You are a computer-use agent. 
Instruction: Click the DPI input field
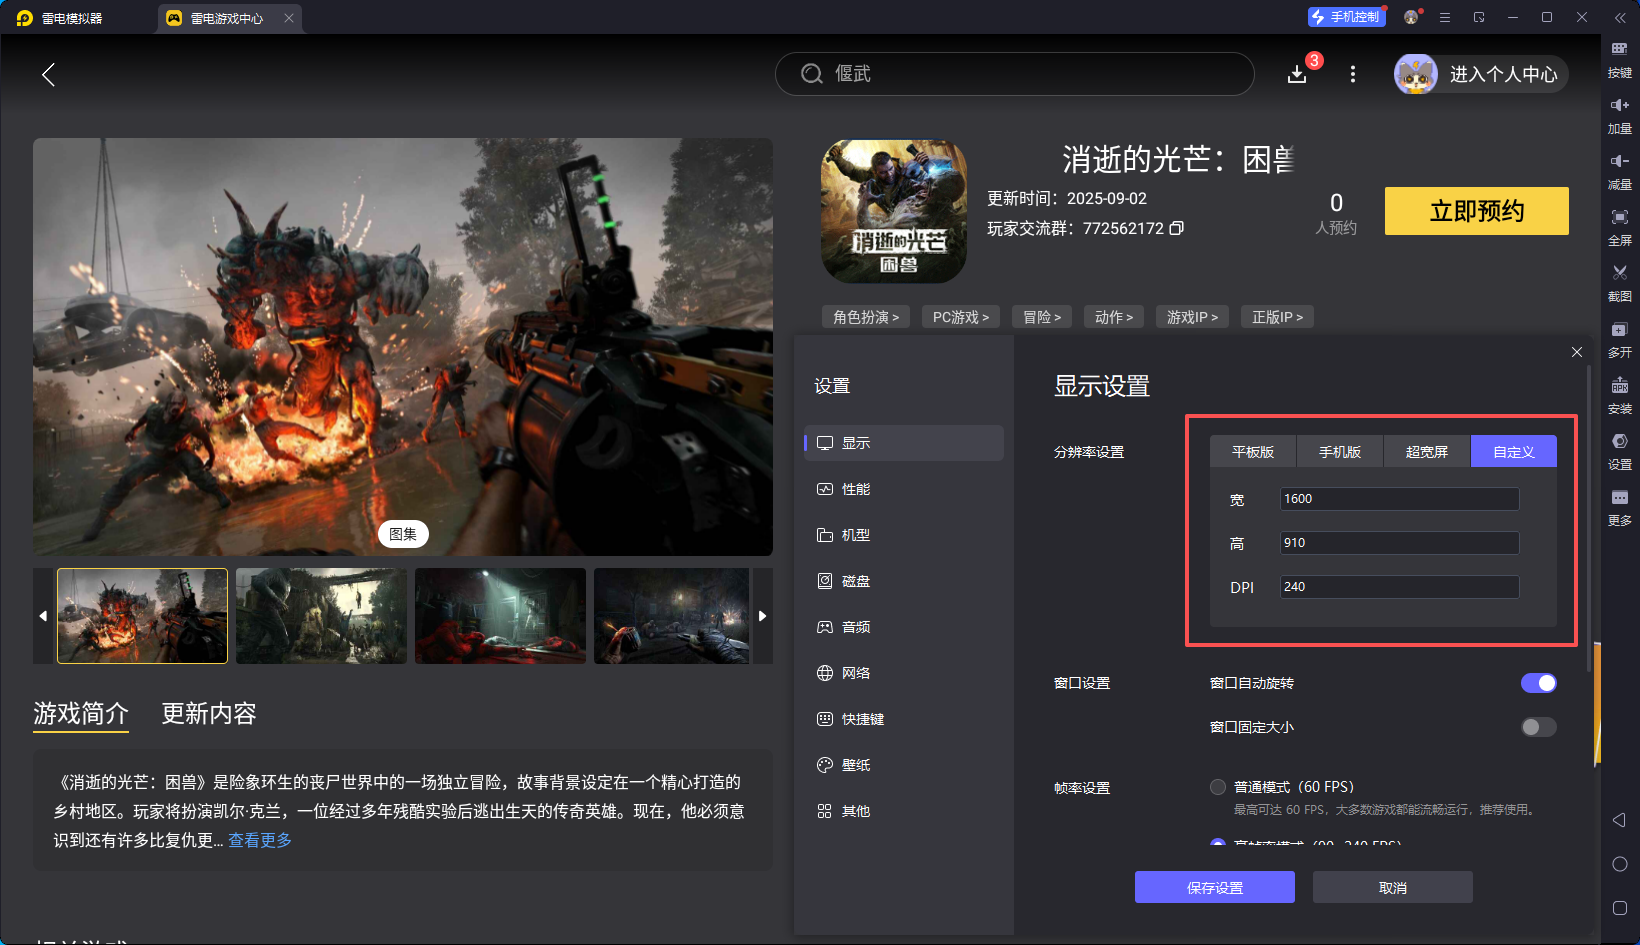pos(1400,587)
